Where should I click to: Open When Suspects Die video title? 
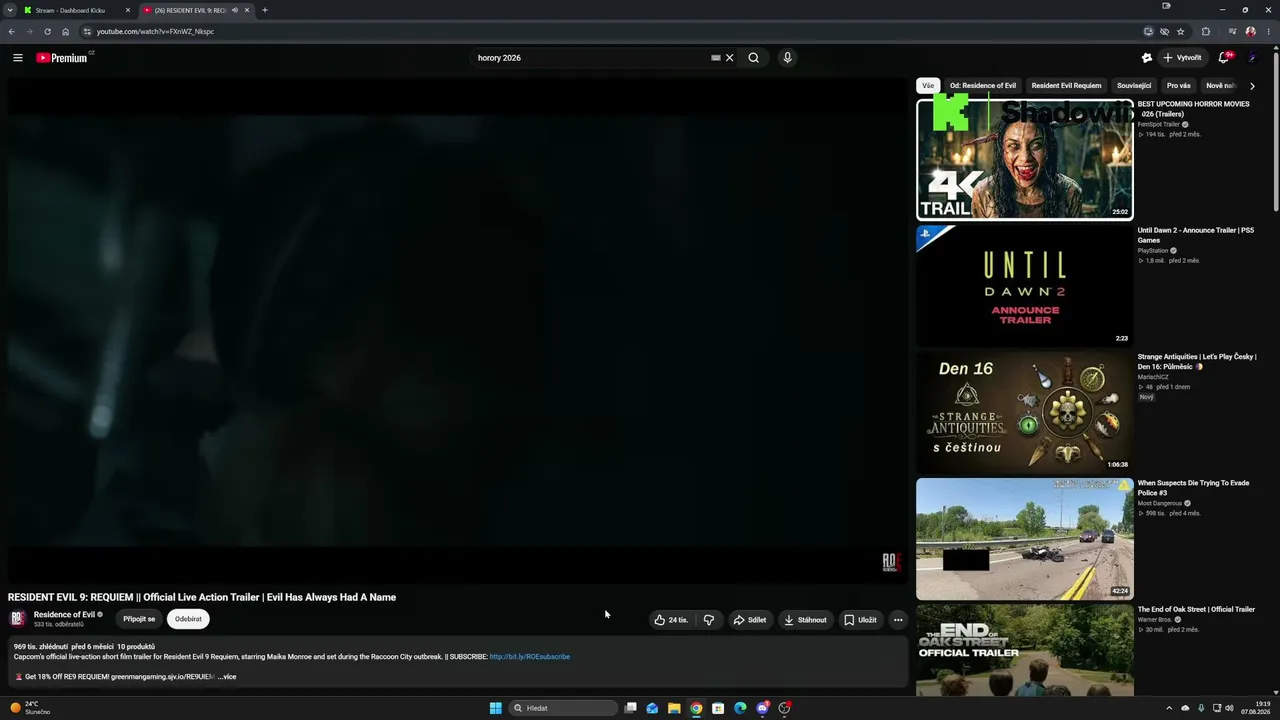[1193, 488]
